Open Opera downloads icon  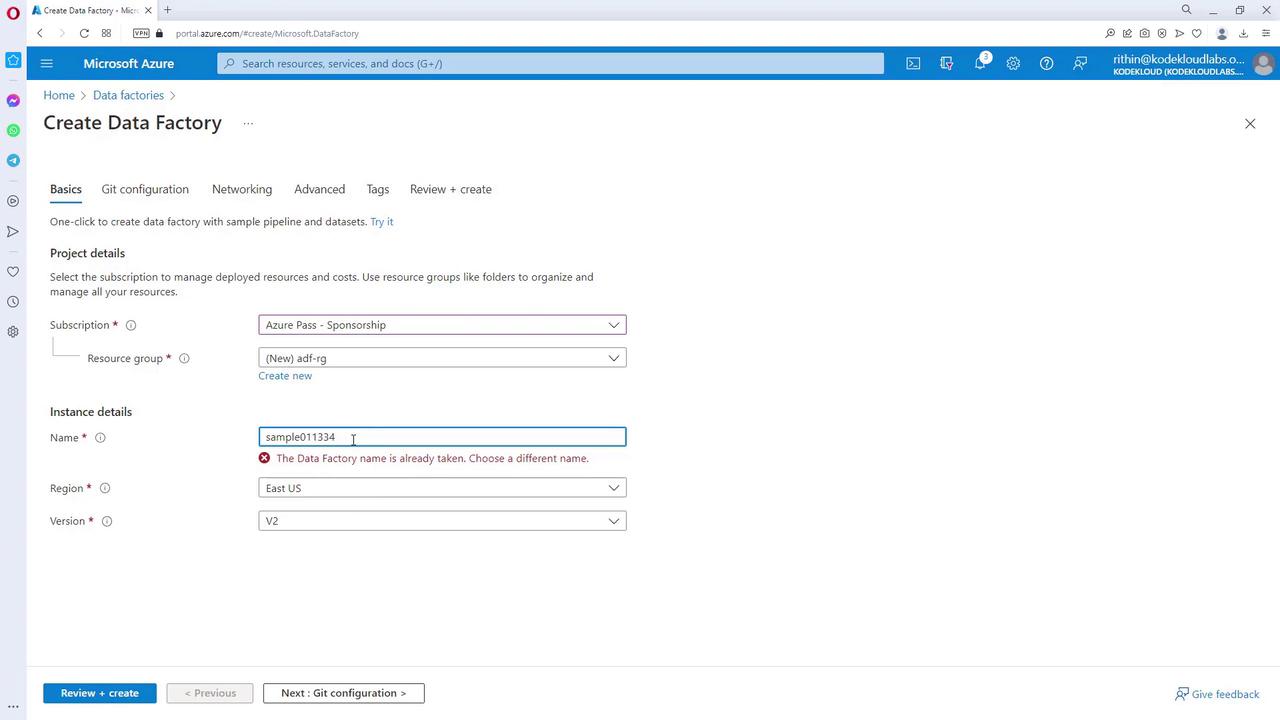point(1243,33)
